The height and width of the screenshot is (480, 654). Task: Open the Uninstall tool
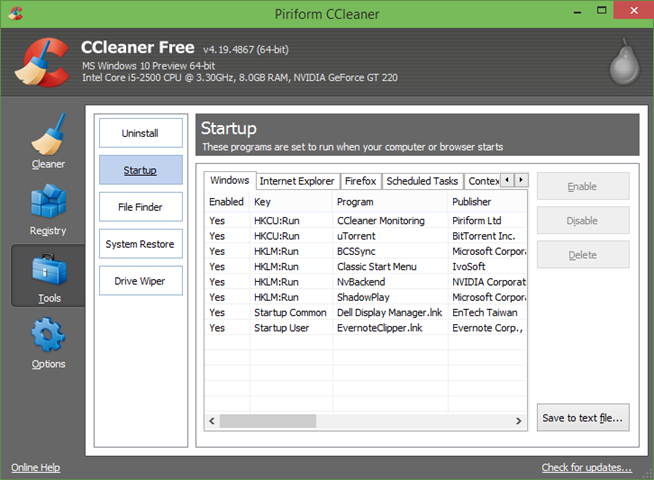(141, 133)
